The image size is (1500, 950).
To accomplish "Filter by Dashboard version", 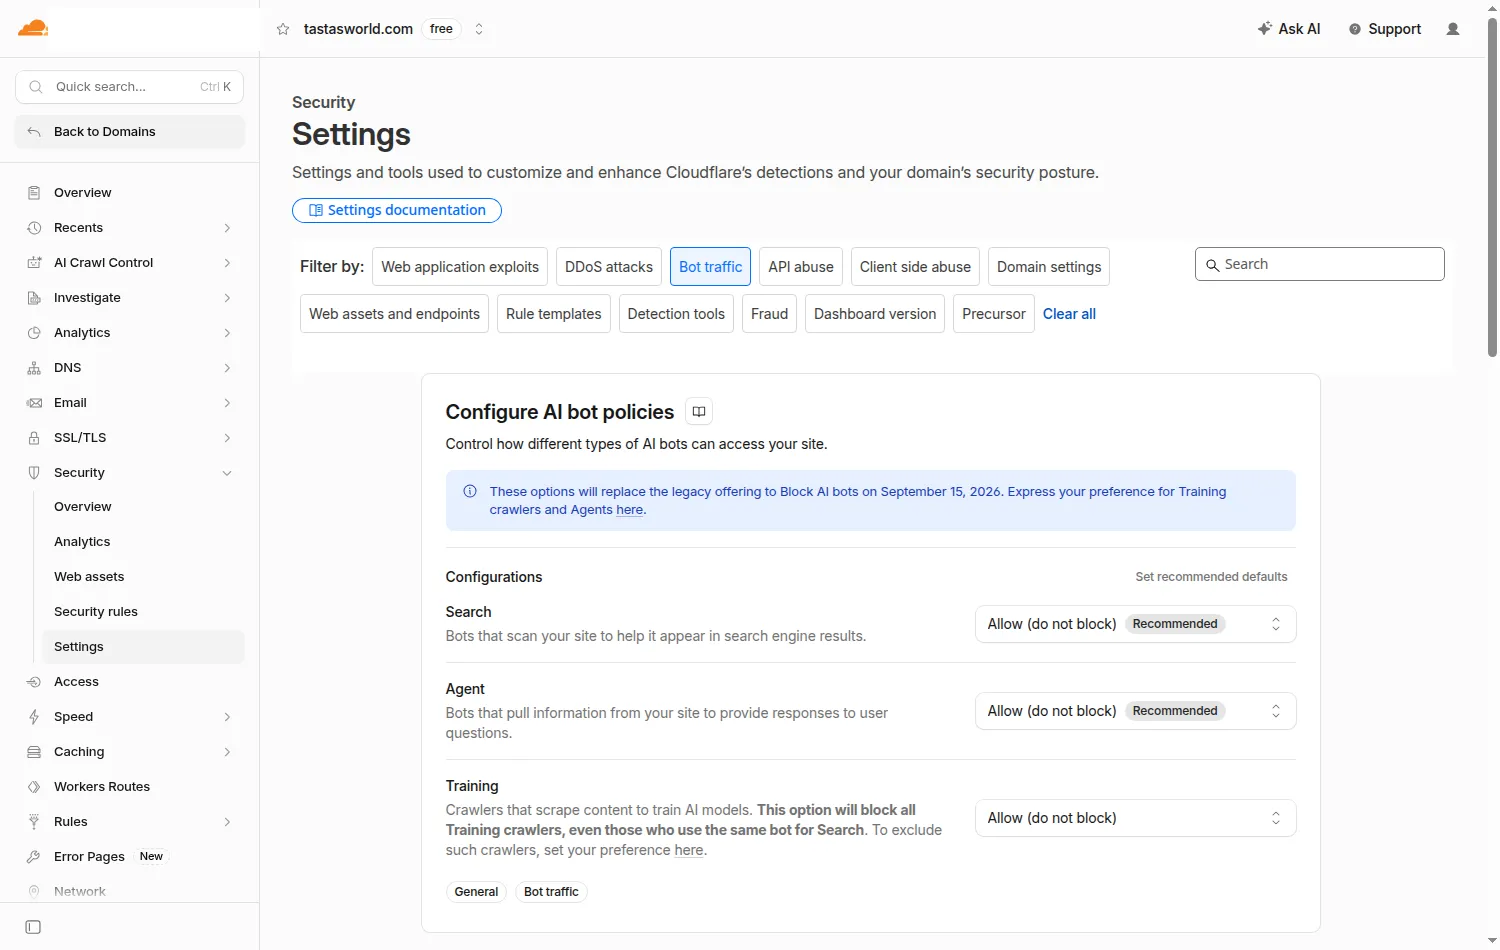I will point(875,314).
